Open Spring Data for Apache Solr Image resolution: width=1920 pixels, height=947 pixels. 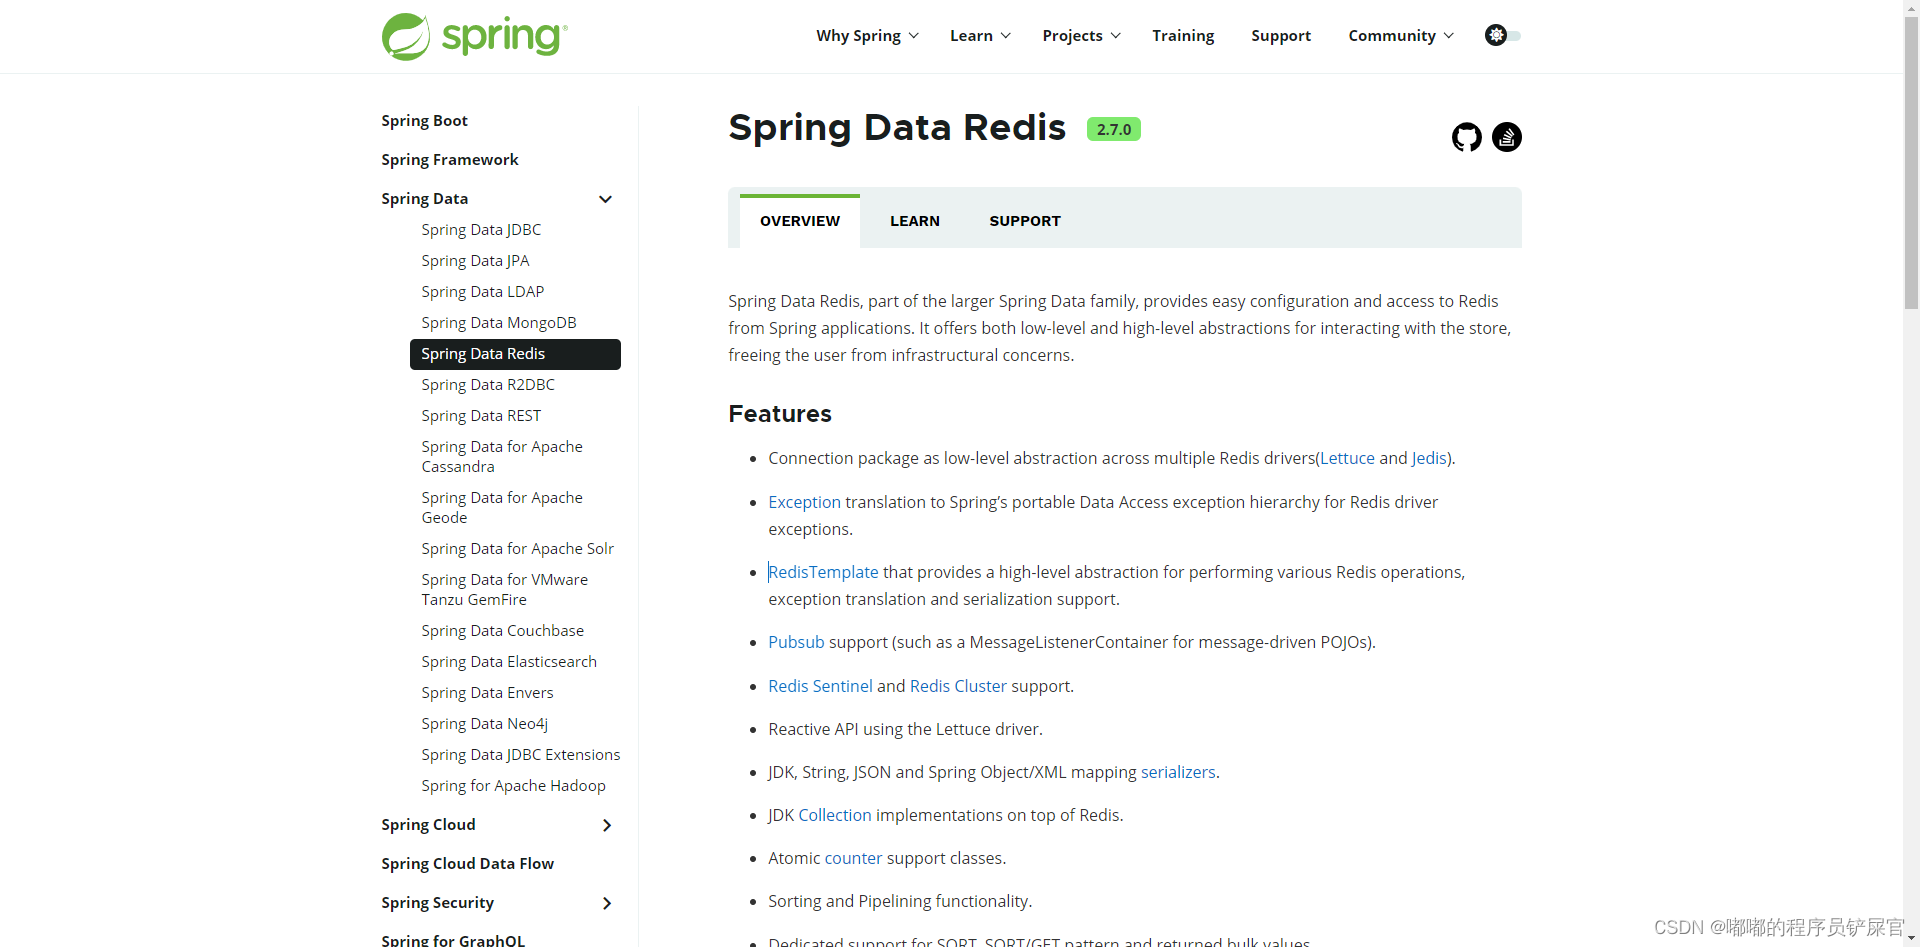(517, 549)
